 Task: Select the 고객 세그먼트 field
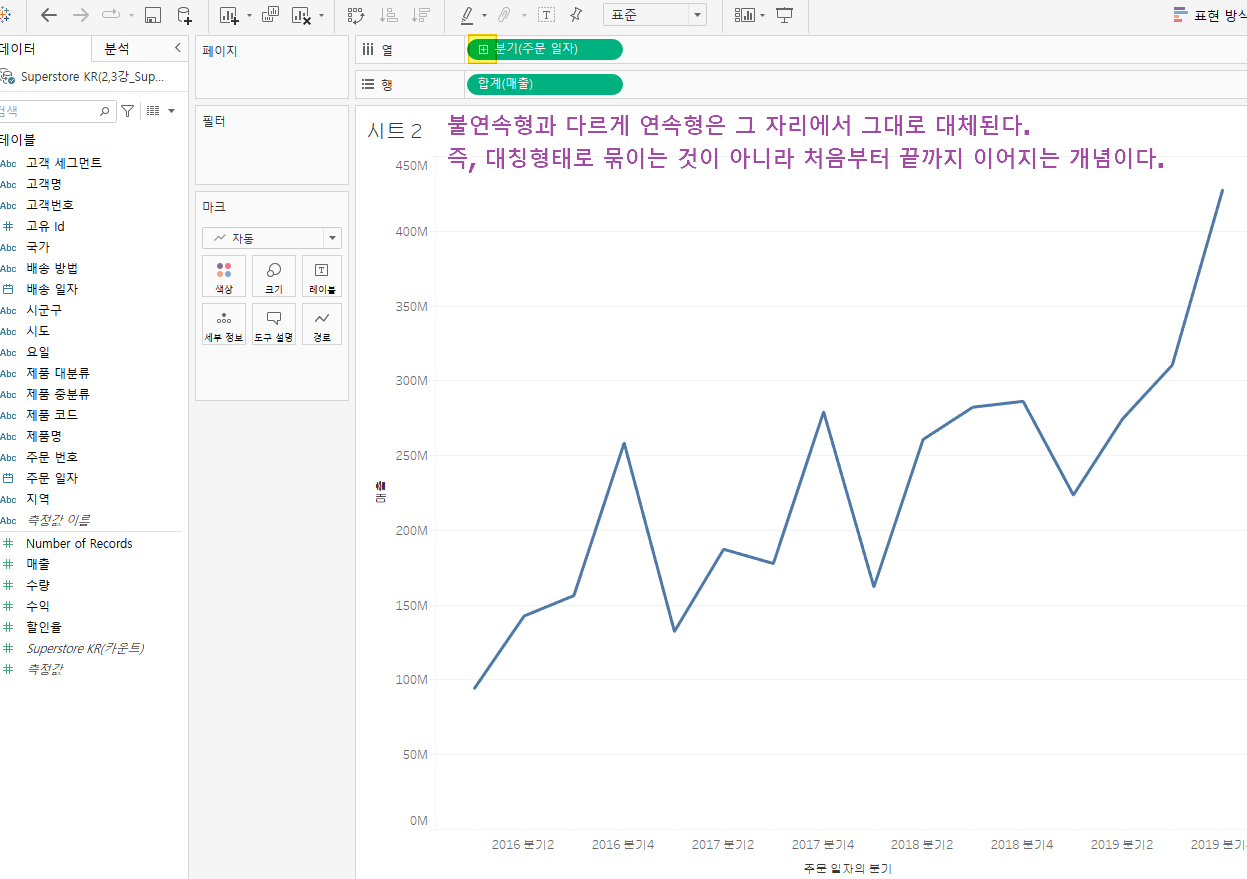(64, 163)
